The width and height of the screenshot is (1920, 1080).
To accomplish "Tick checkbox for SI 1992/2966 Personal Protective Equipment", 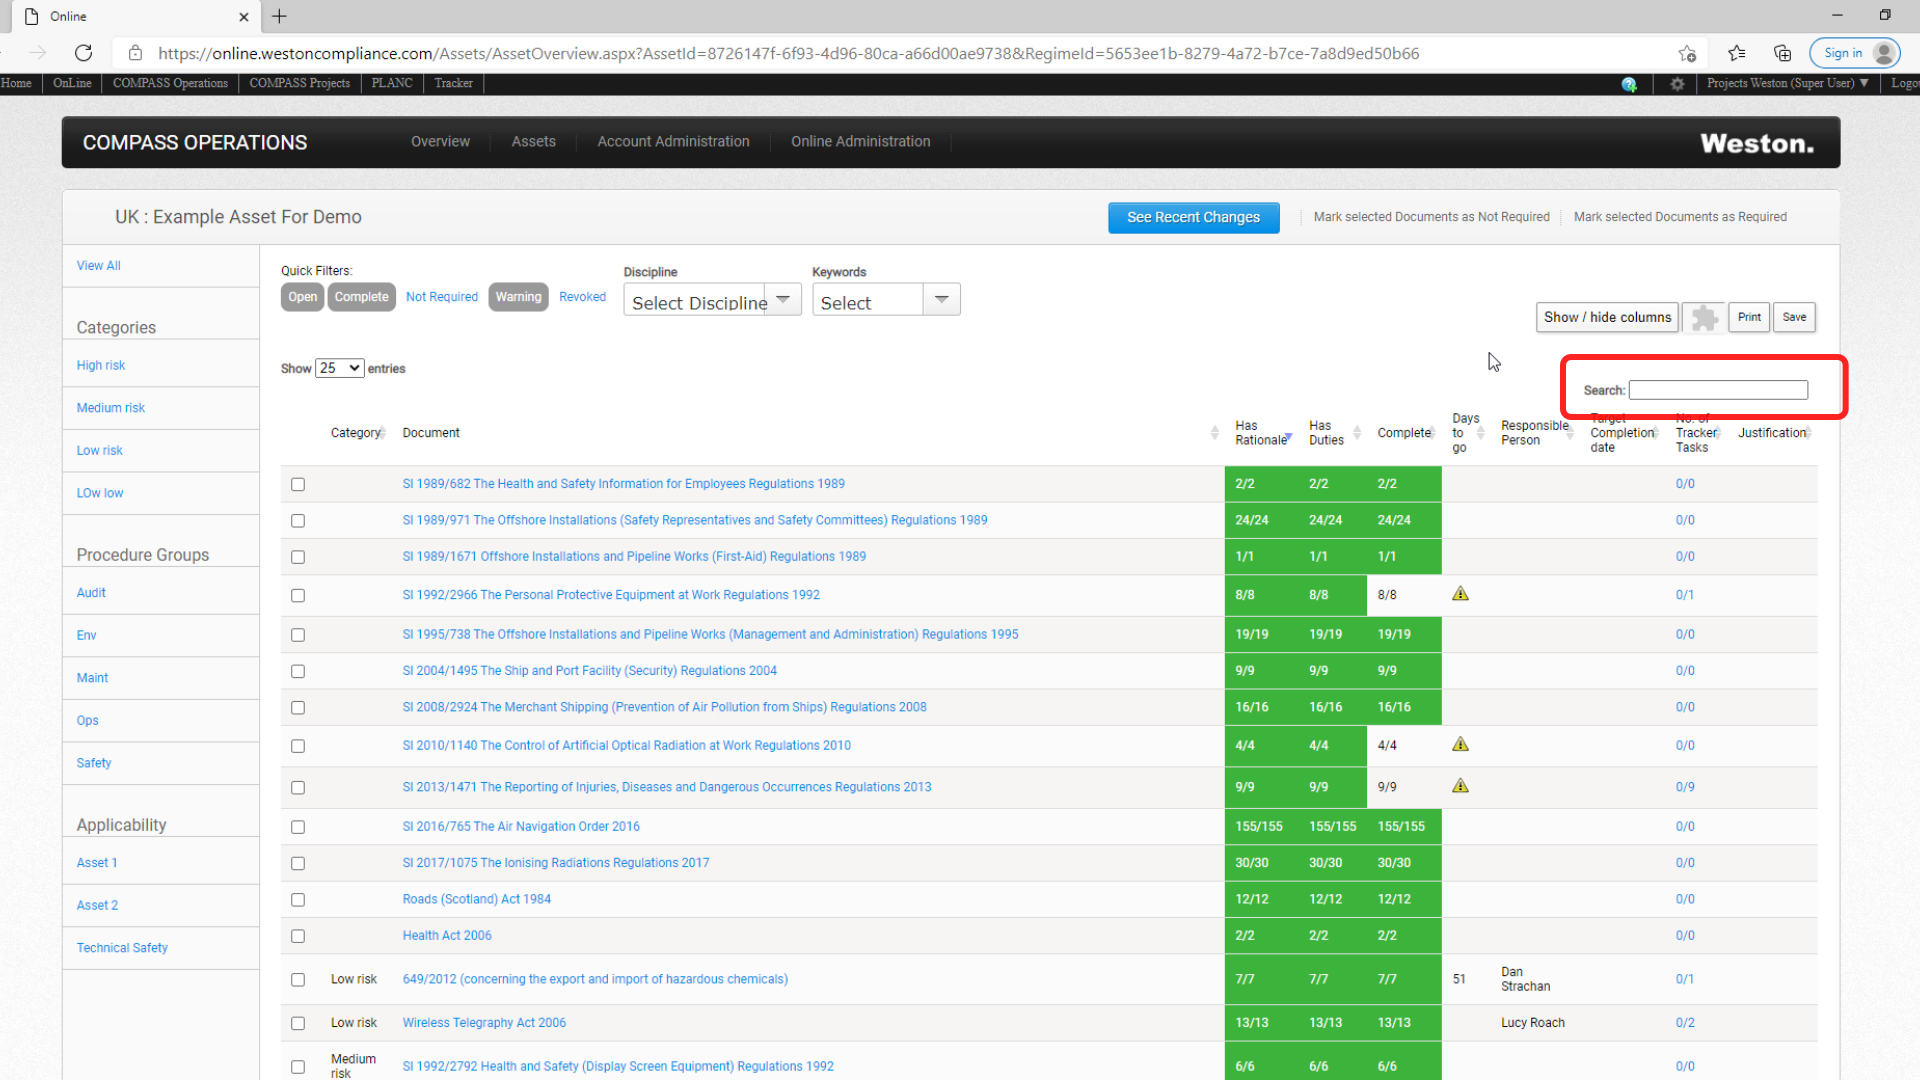I will [298, 596].
